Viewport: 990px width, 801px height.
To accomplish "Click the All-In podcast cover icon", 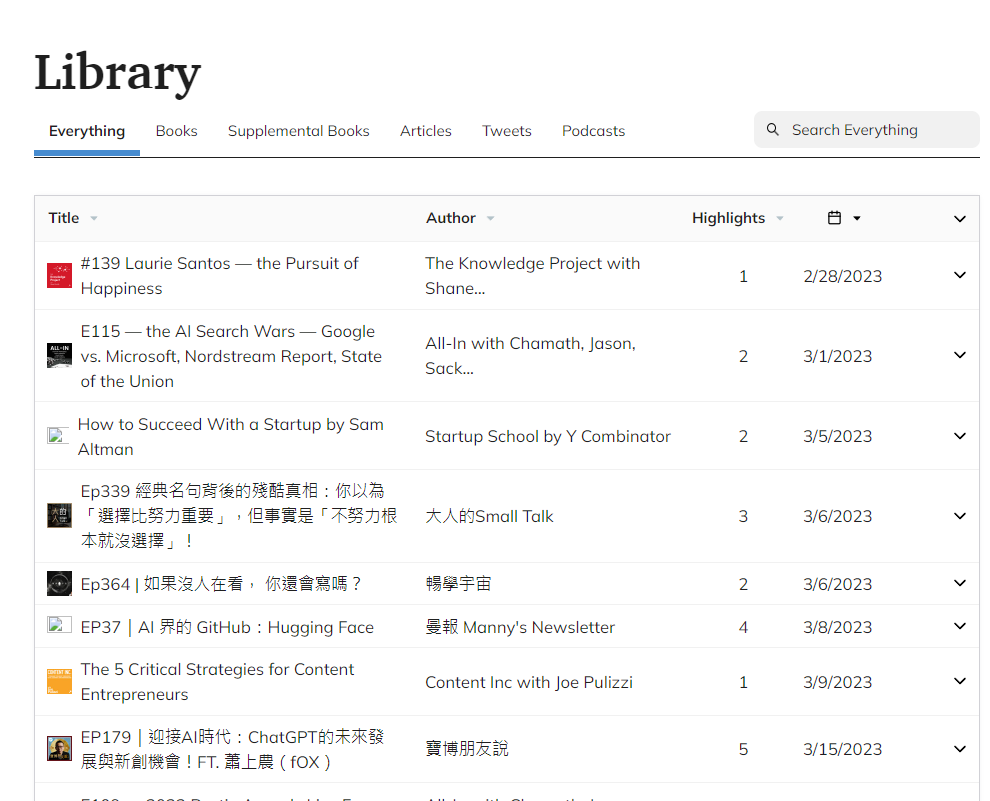I will (x=59, y=356).
